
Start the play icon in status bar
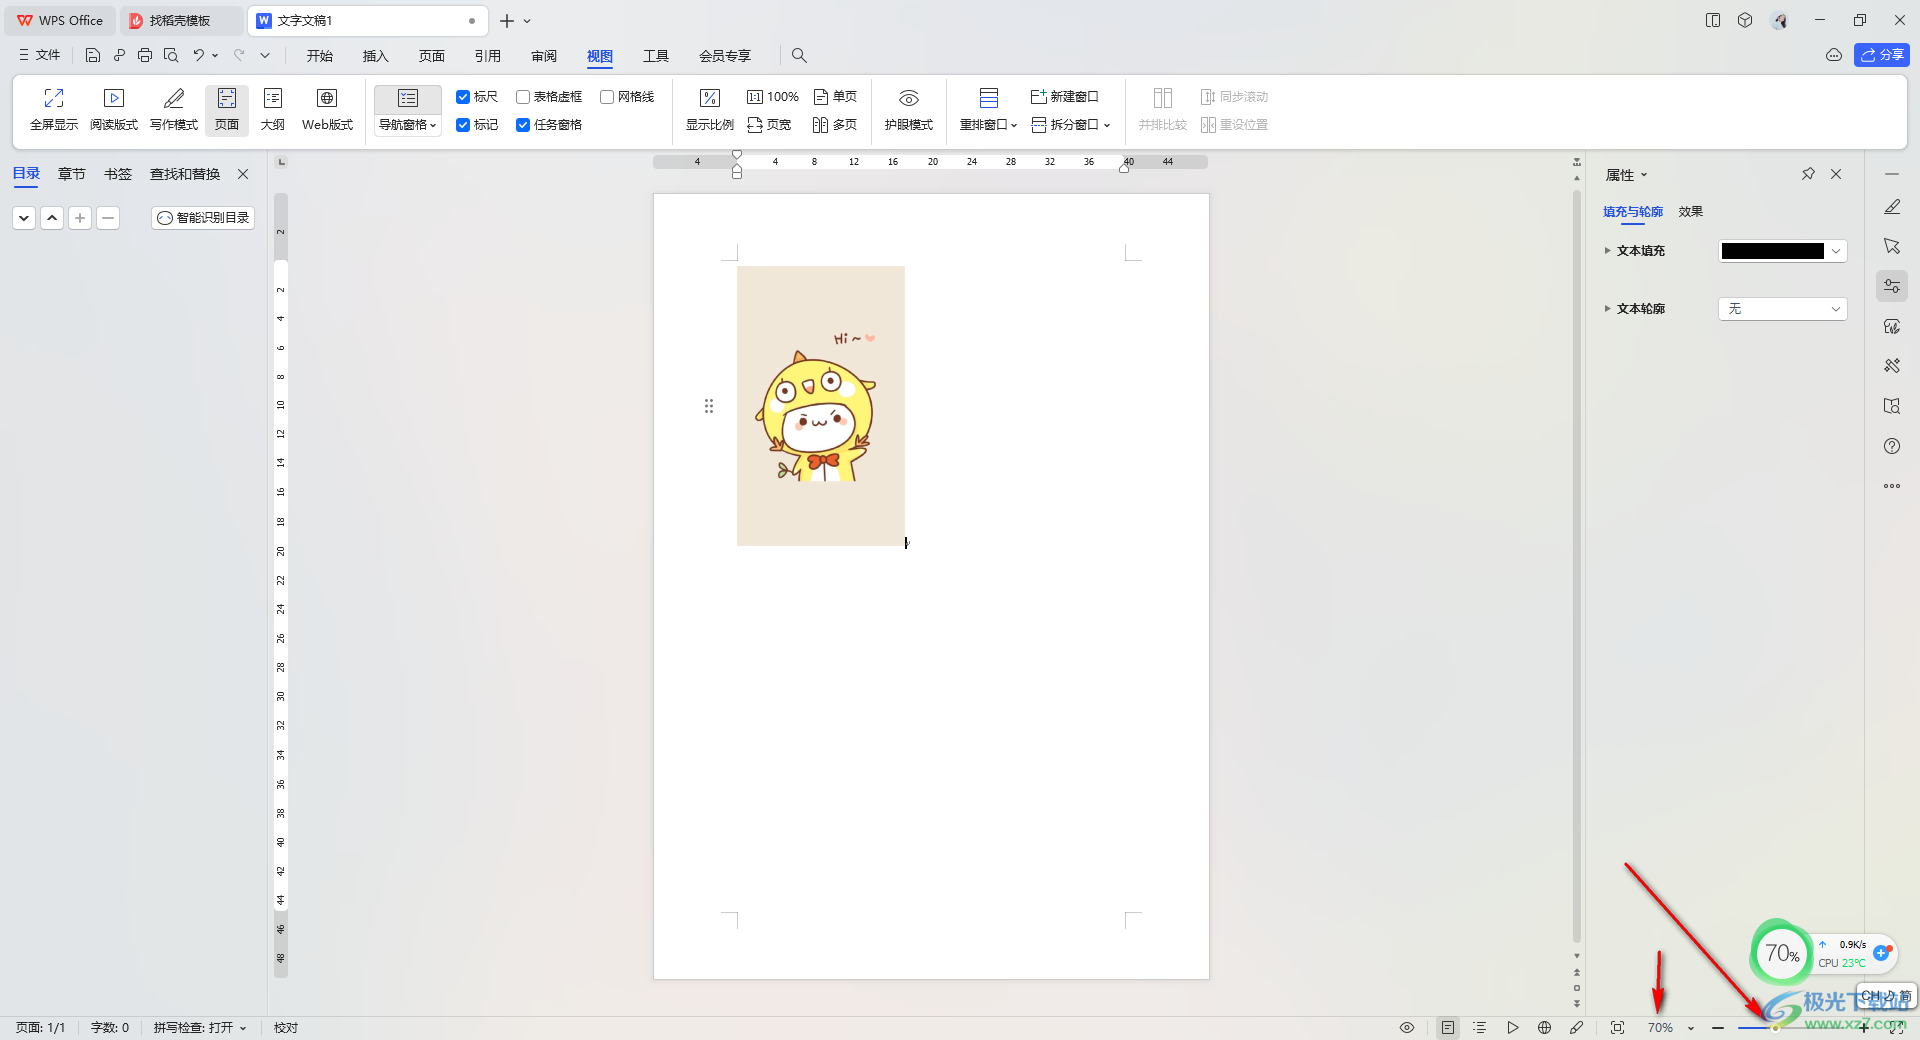(1513, 1028)
